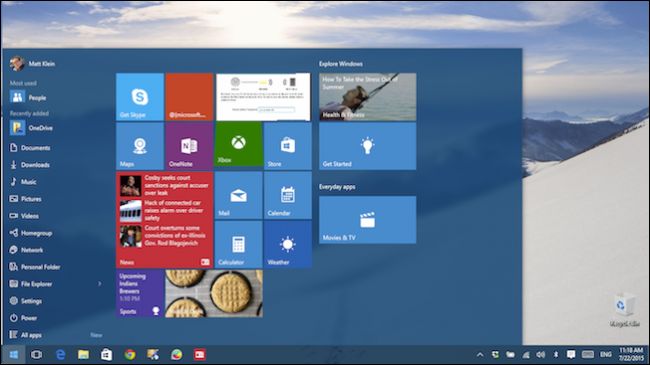Click ENG language indicator
Viewport: 650px width, 365px height.
[606, 355]
